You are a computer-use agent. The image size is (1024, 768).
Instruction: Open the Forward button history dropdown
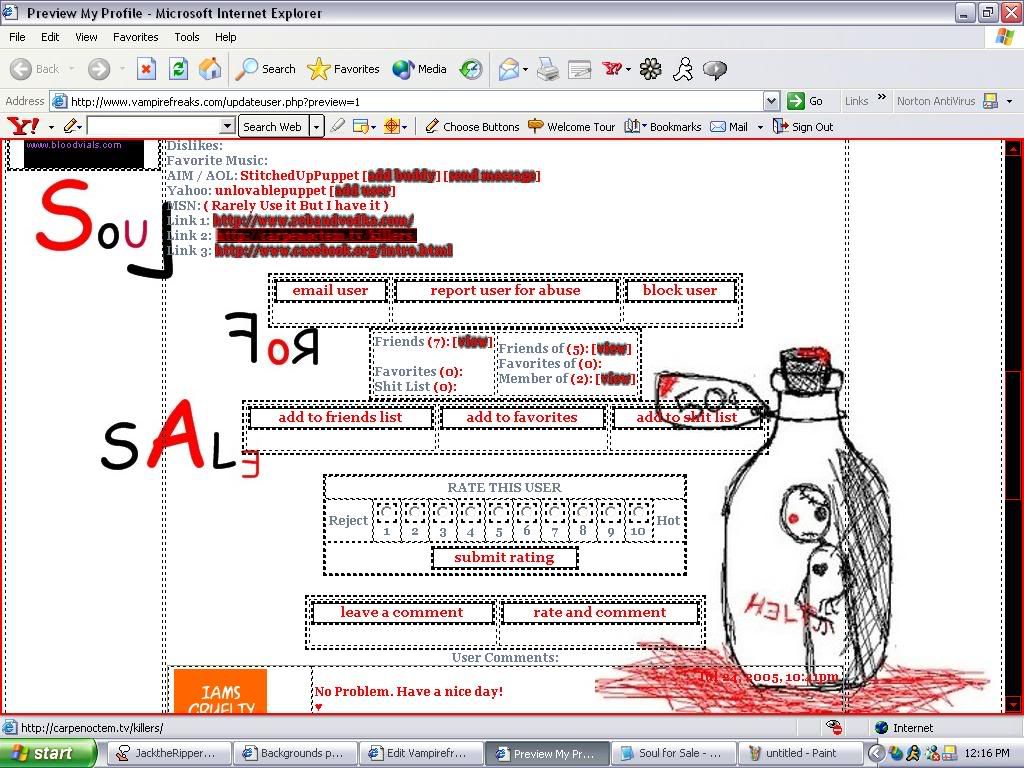coord(122,69)
